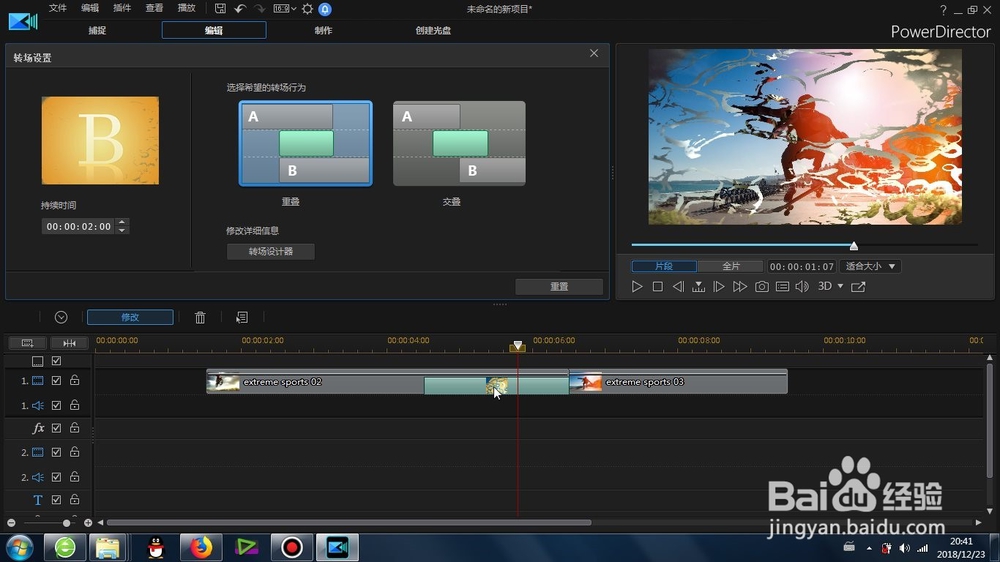Adjust preview volume speaker icon

802,286
